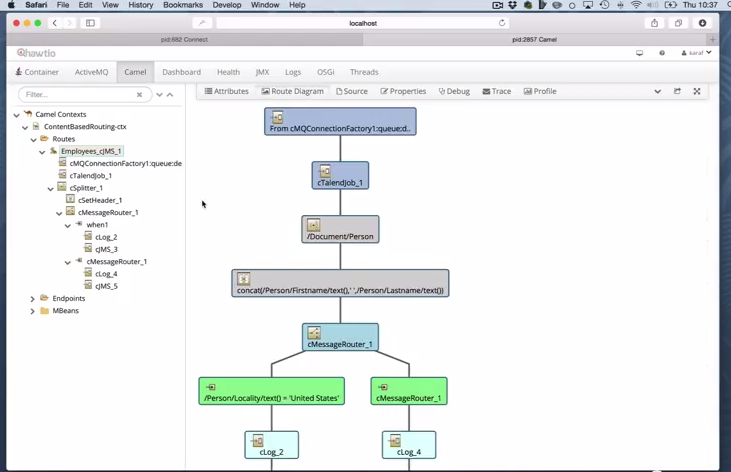Open the JMX tab
This screenshot has width=731, height=472.
click(x=262, y=72)
